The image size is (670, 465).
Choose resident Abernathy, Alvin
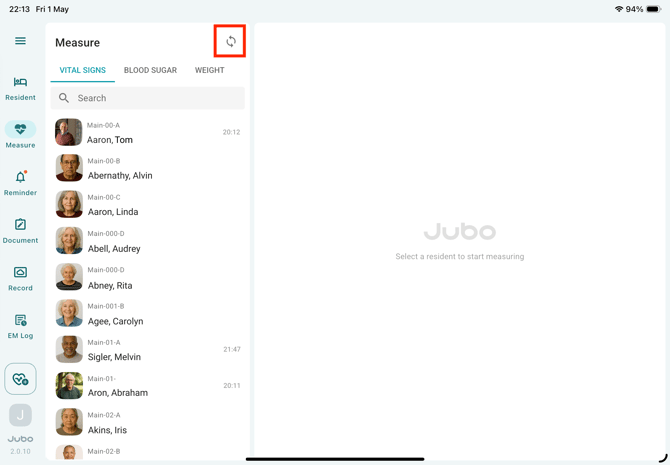tap(148, 168)
